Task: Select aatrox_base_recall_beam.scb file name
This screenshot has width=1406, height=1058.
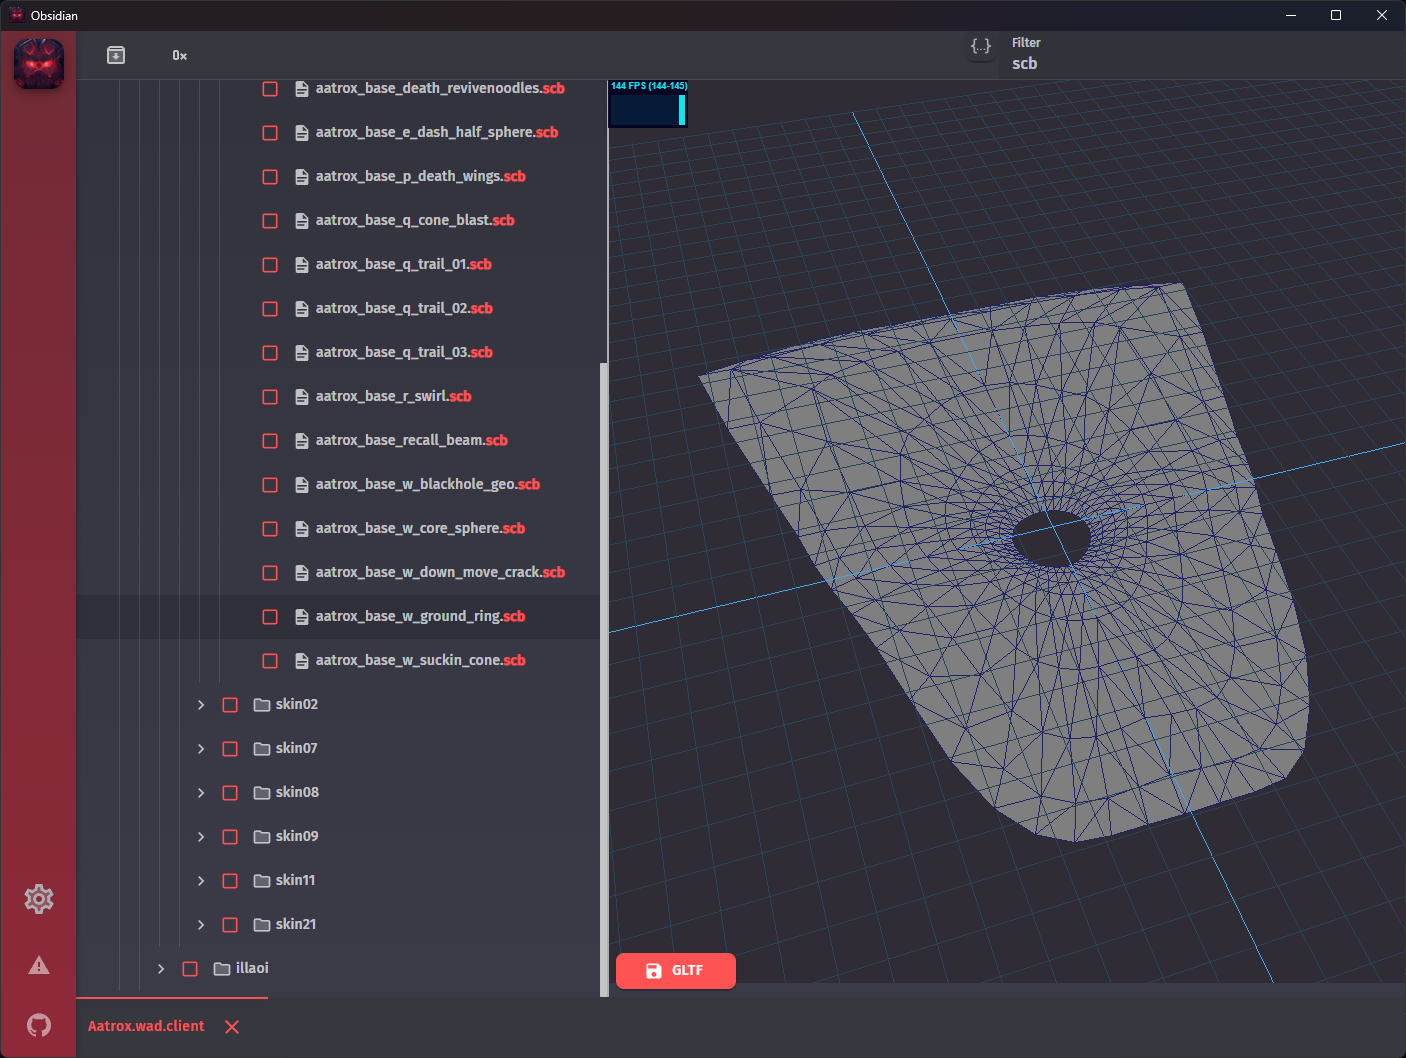Action: coord(412,440)
